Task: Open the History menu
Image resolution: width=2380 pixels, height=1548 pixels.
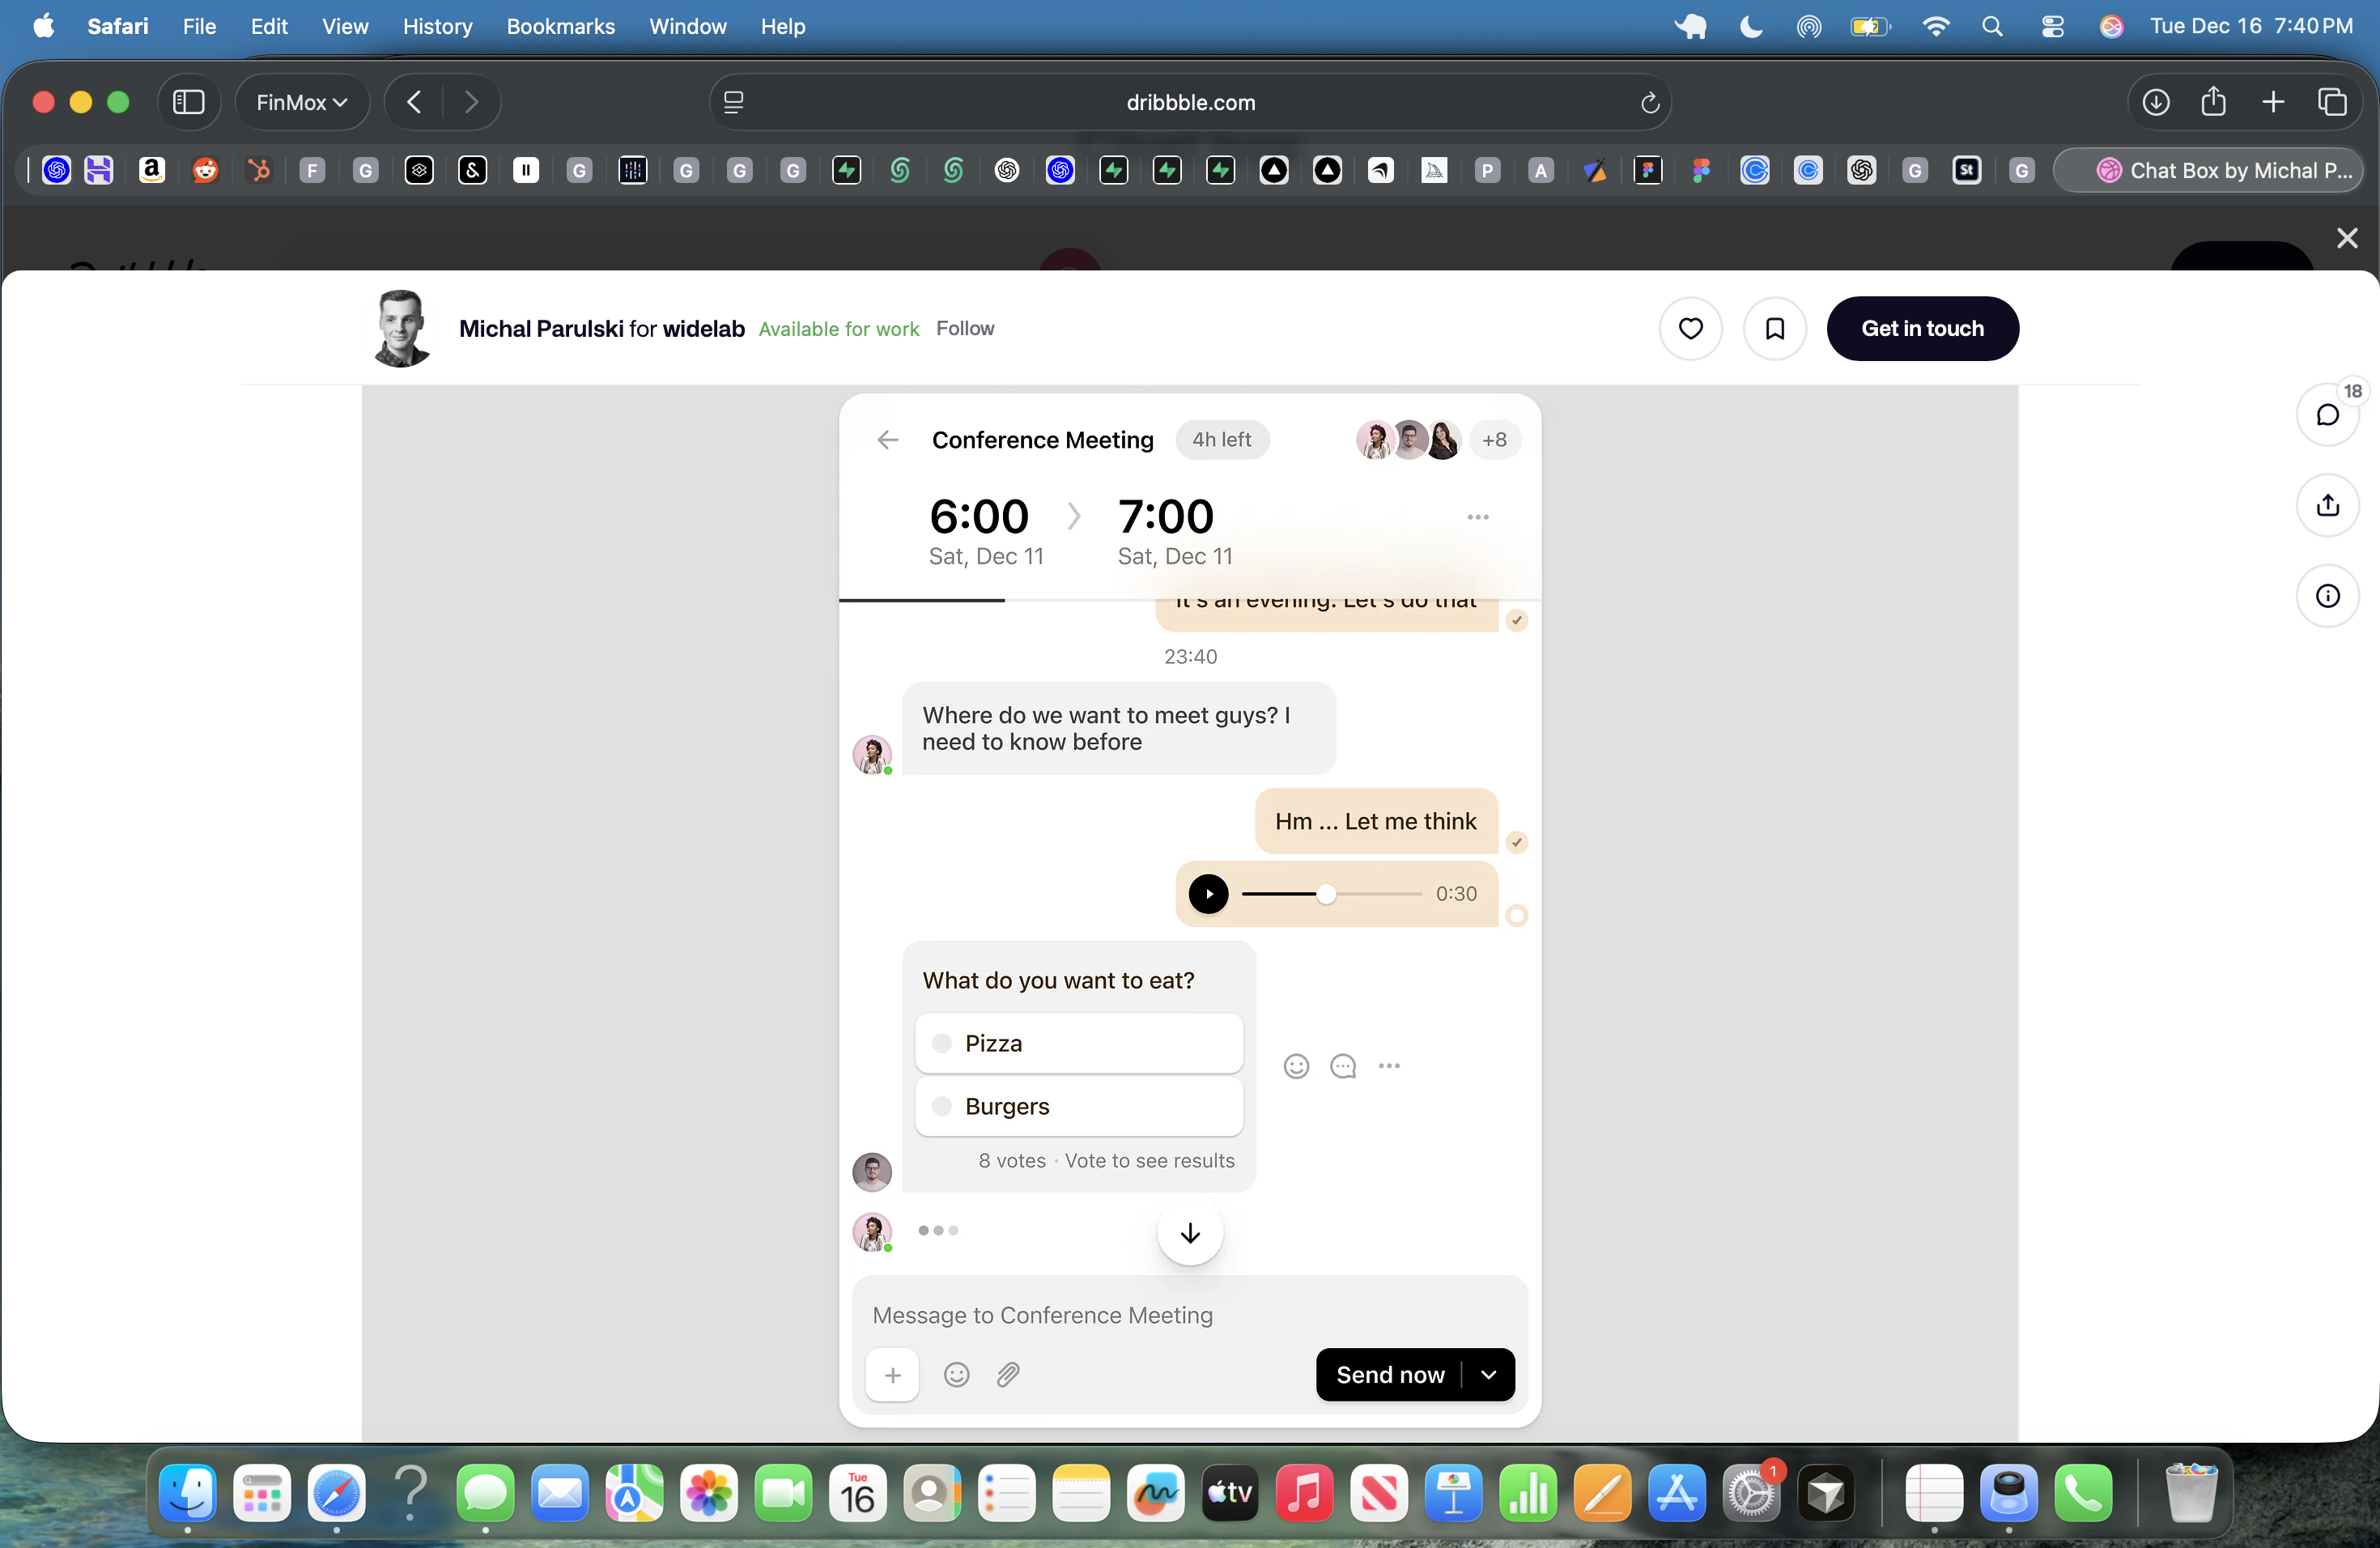Action: [437, 27]
